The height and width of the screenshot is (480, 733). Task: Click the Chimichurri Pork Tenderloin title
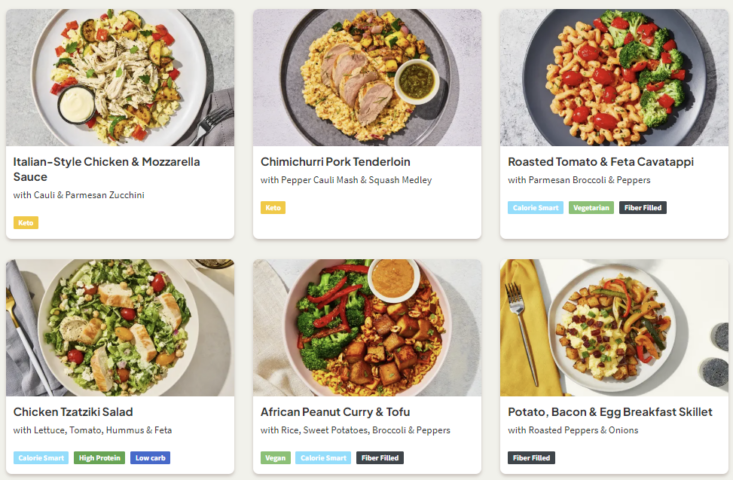pyautogui.click(x=335, y=161)
